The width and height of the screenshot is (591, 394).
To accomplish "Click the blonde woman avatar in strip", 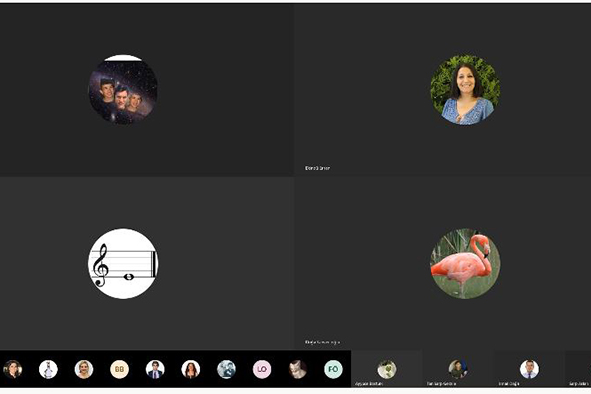I will [84, 369].
